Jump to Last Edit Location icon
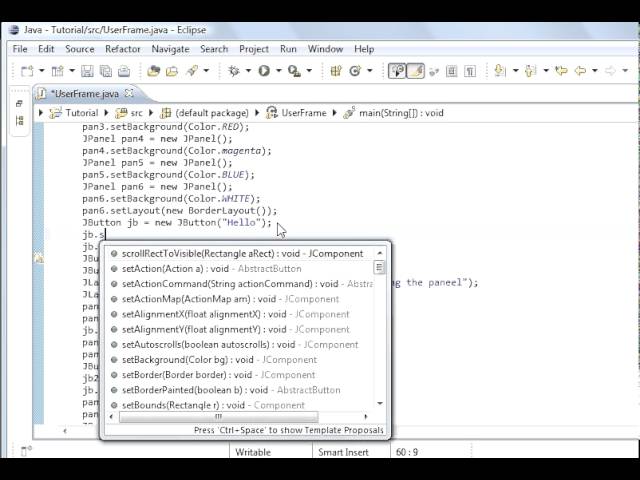This screenshot has width=640, height=480. [561, 71]
